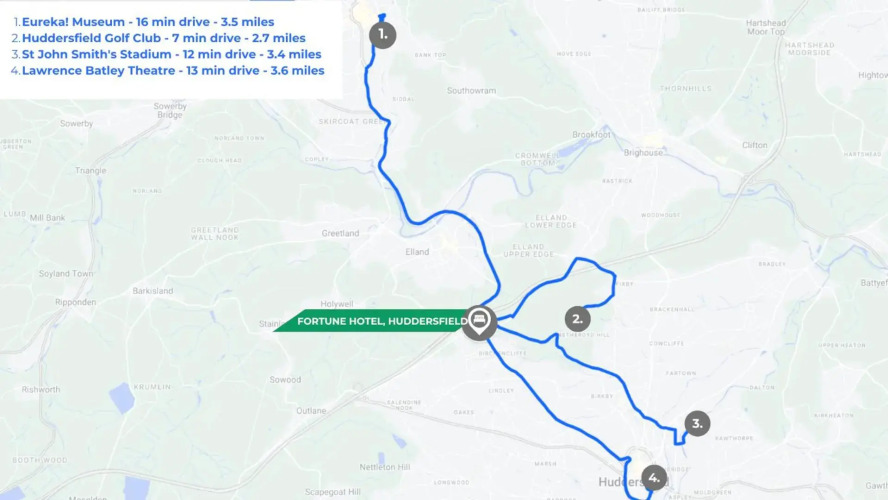Click map marker number 3

pos(697,424)
